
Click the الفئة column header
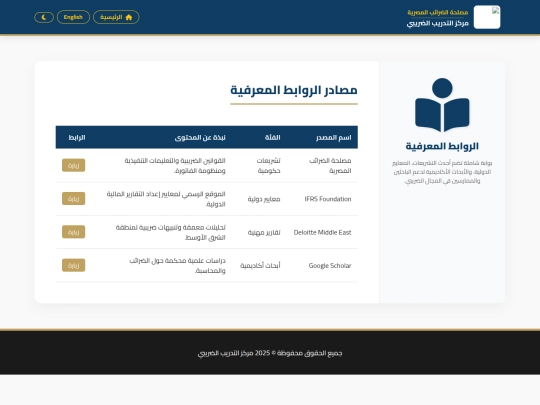(272, 137)
